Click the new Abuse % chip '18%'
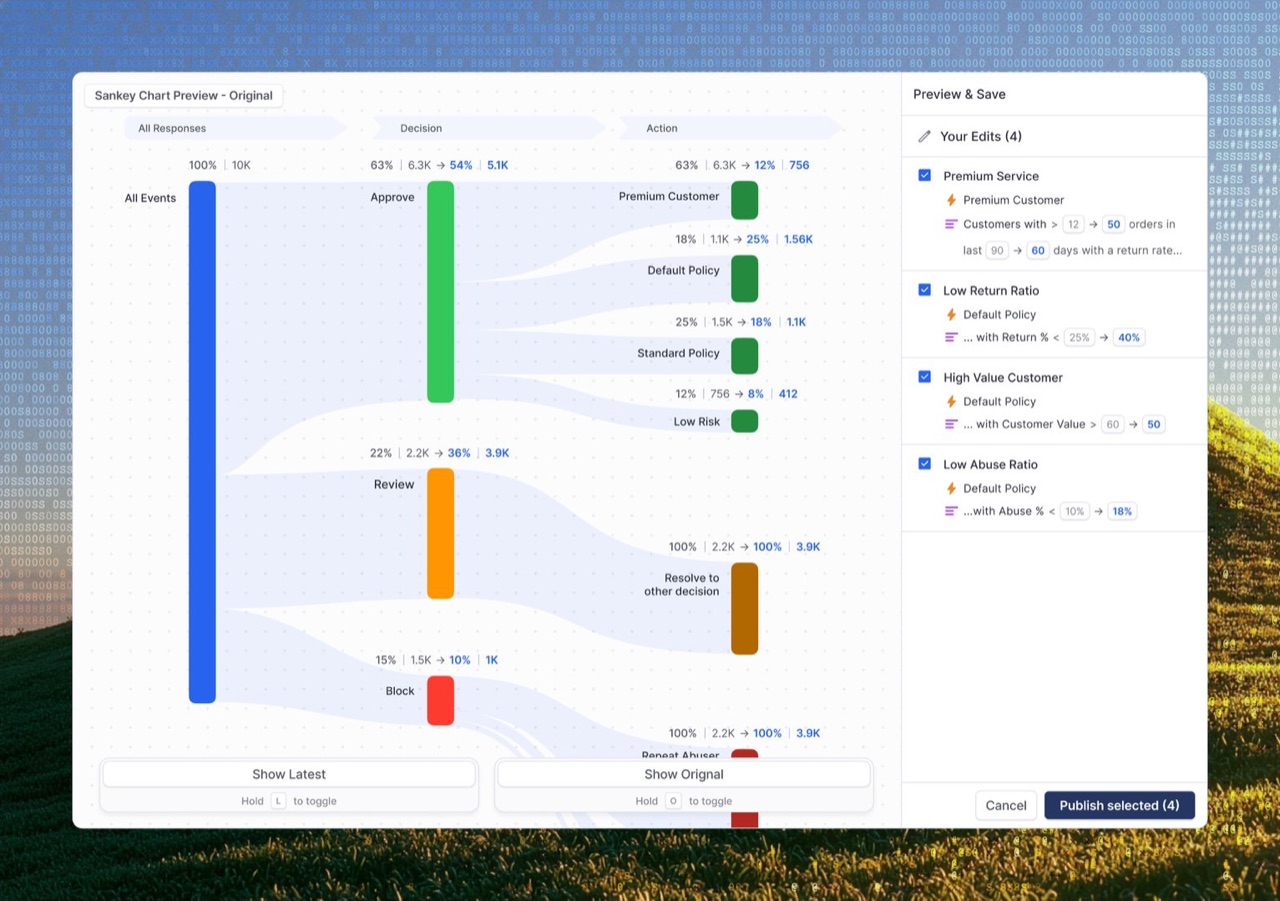 [1122, 511]
